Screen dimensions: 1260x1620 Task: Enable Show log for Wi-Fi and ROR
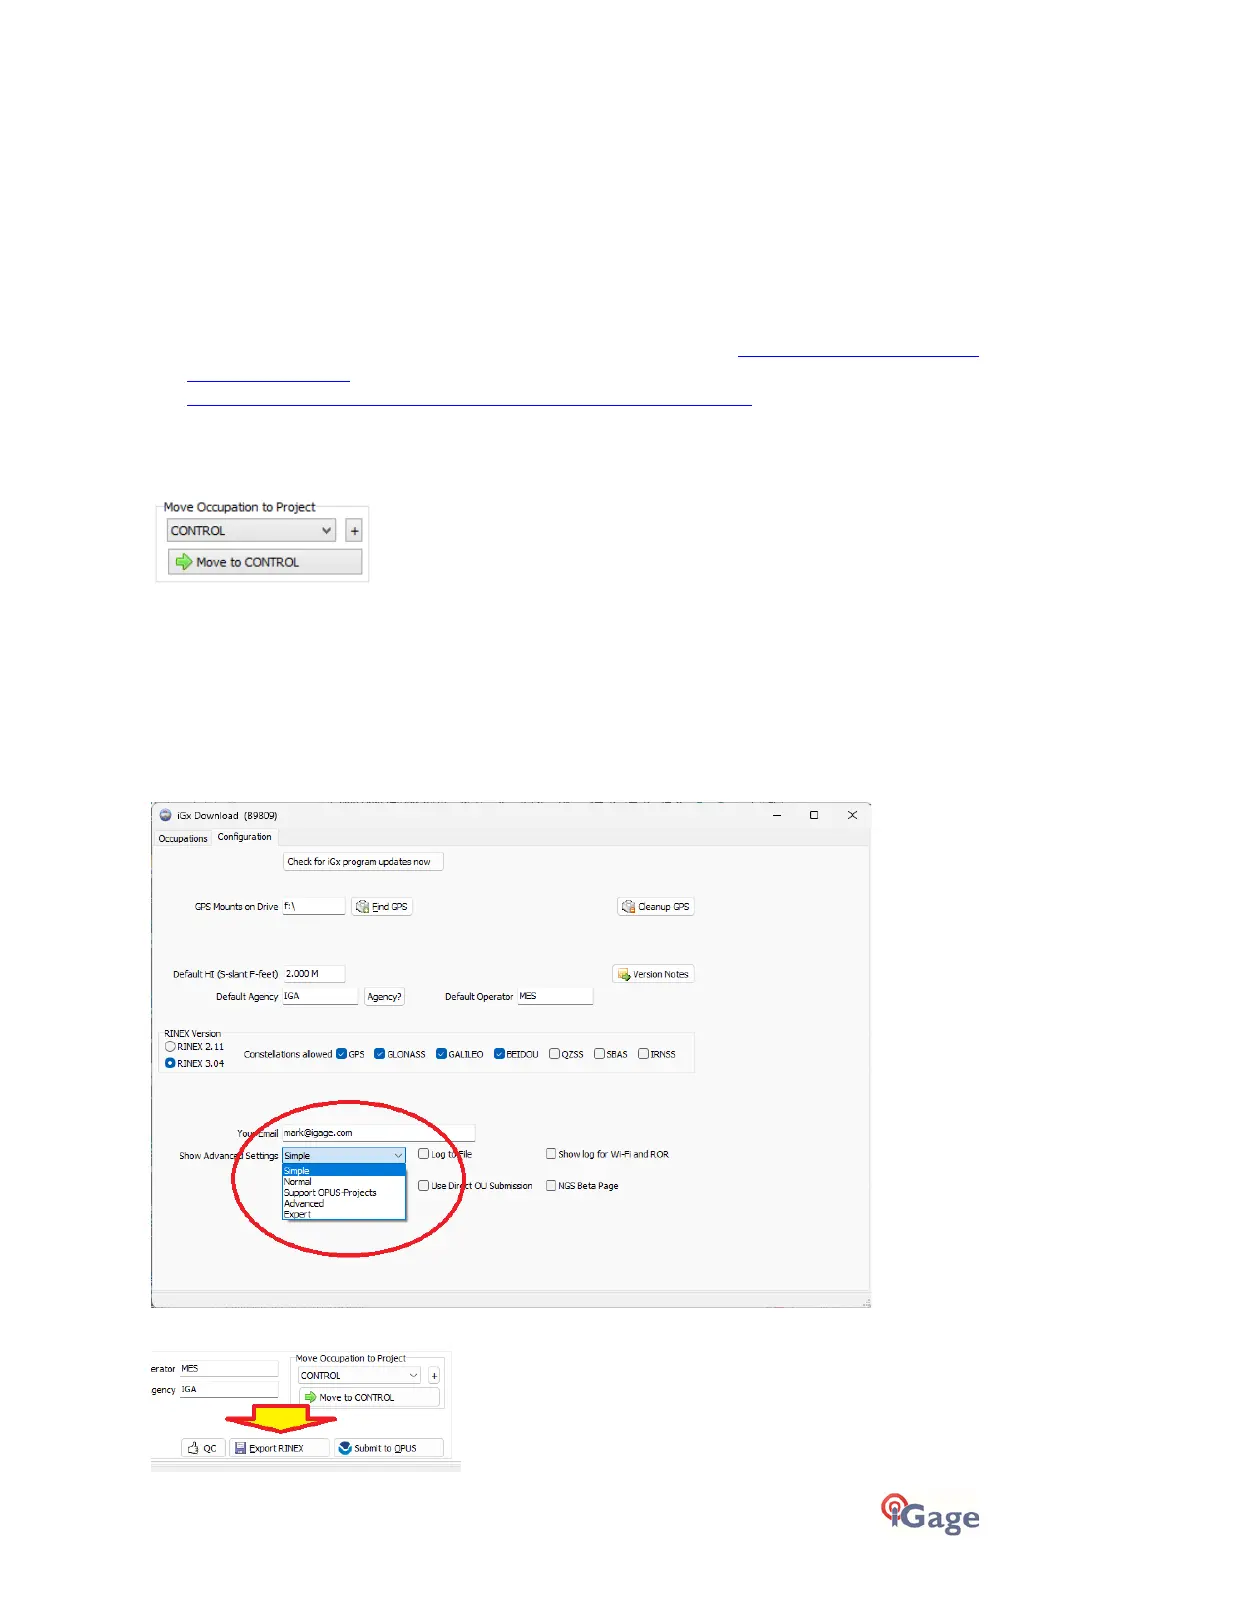pyautogui.click(x=551, y=1154)
